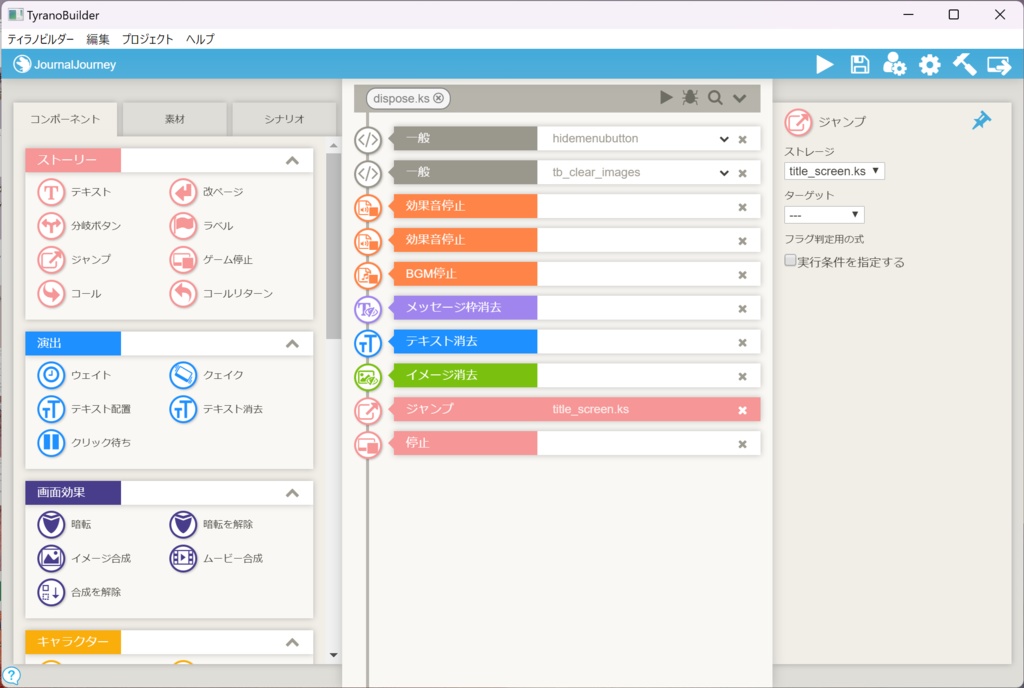This screenshot has width=1024, height=688.
Task: Delete the メッセージ枠消去 row
Action: point(743,309)
